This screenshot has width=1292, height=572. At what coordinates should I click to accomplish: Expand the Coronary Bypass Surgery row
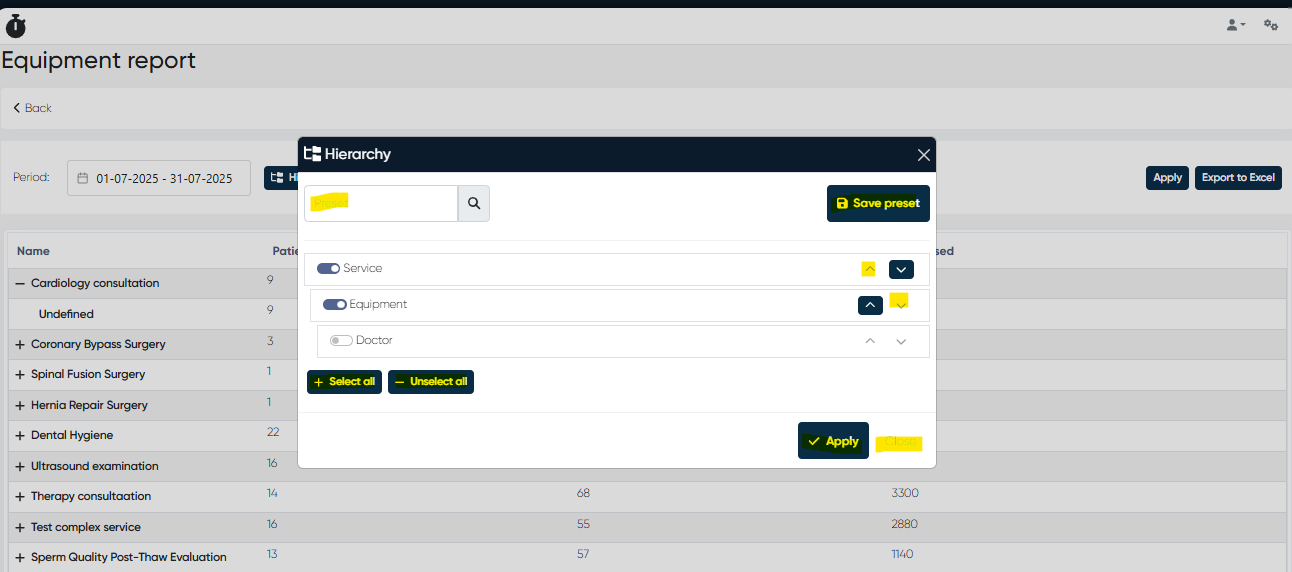pyautogui.click(x=19, y=344)
